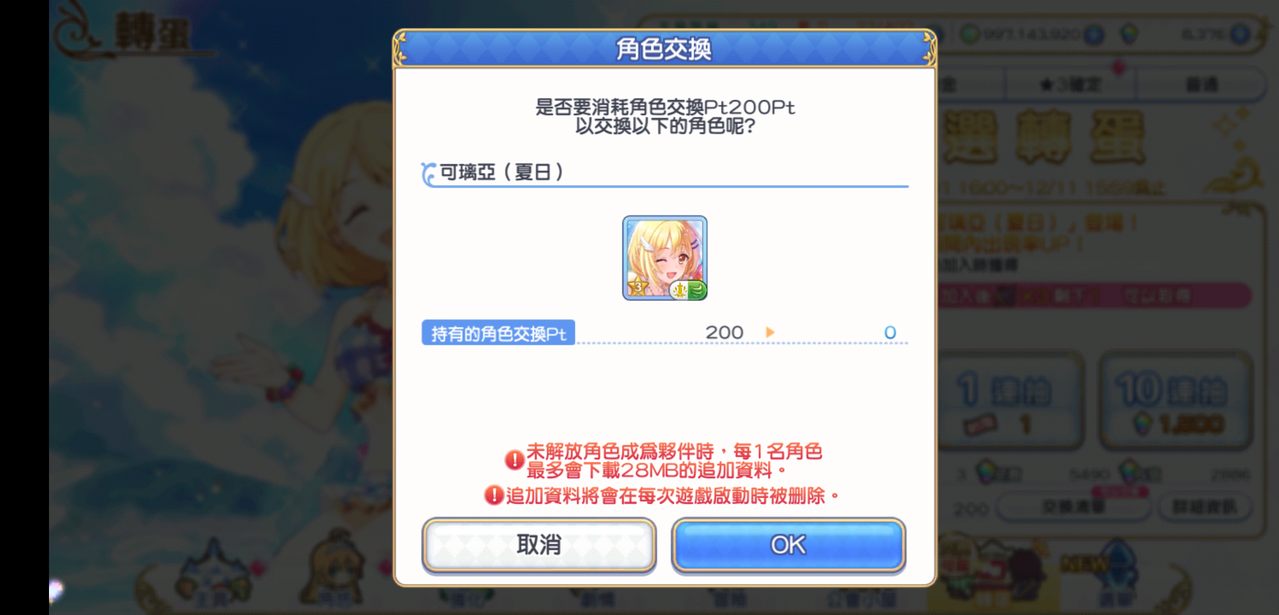This screenshot has width=1279, height=615.
Task: Tap the 持有的角色交換Pt label
Action: [x=498, y=333]
